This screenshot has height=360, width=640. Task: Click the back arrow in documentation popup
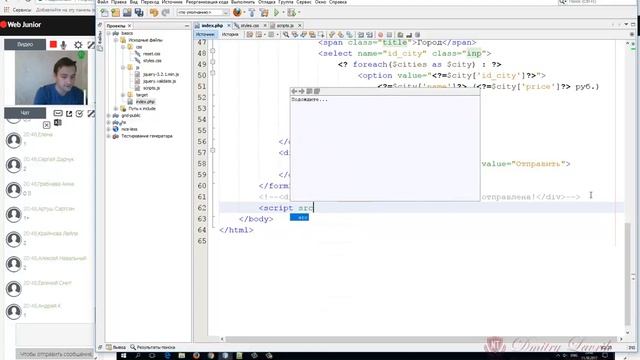point(294,91)
